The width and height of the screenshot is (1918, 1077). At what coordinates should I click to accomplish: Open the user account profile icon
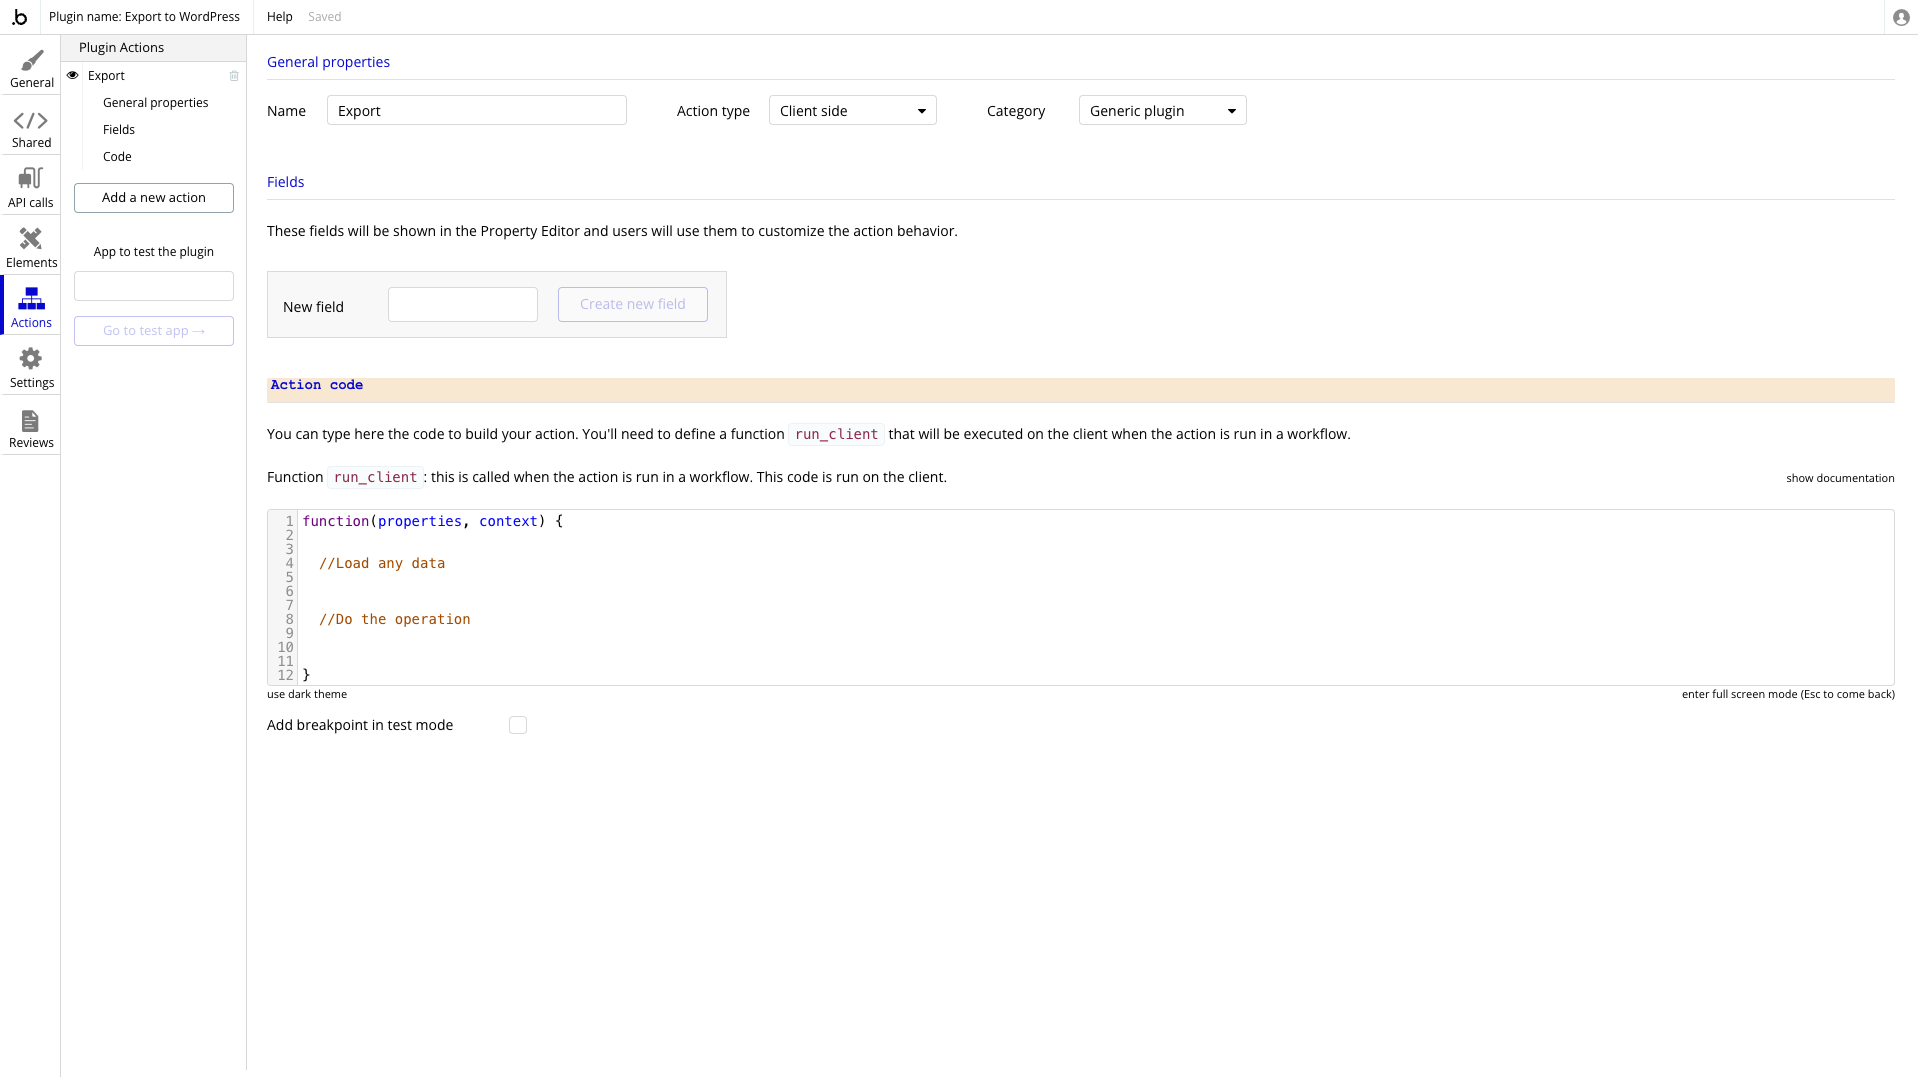tap(1901, 17)
